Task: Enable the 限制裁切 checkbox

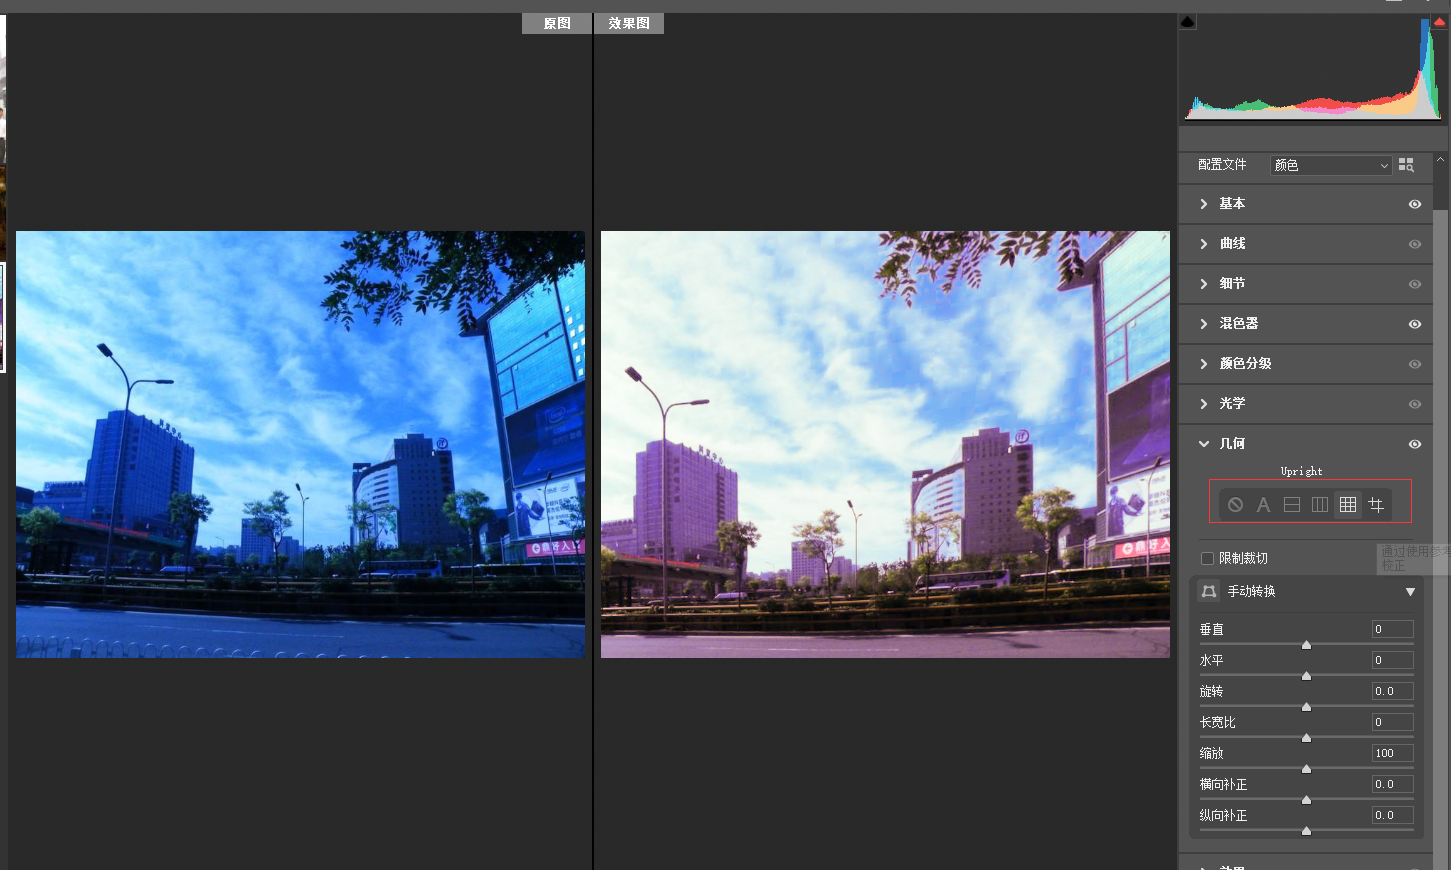Action: click(x=1207, y=558)
